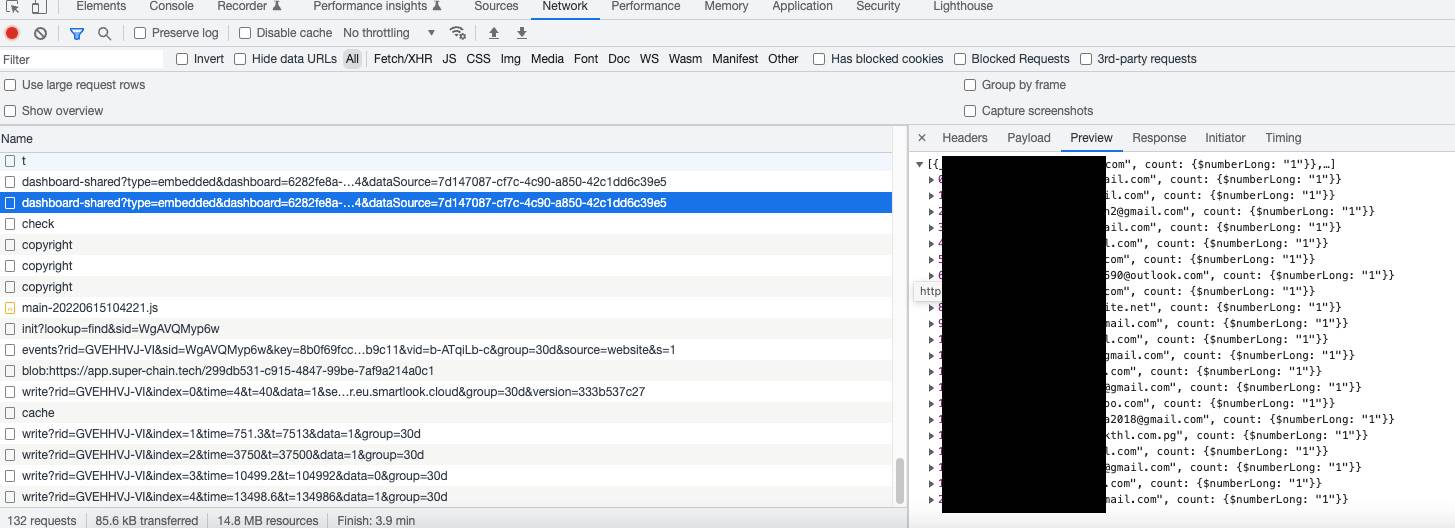Close the request details panel
This screenshot has height=528, width=1455.
click(x=921, y=138)
